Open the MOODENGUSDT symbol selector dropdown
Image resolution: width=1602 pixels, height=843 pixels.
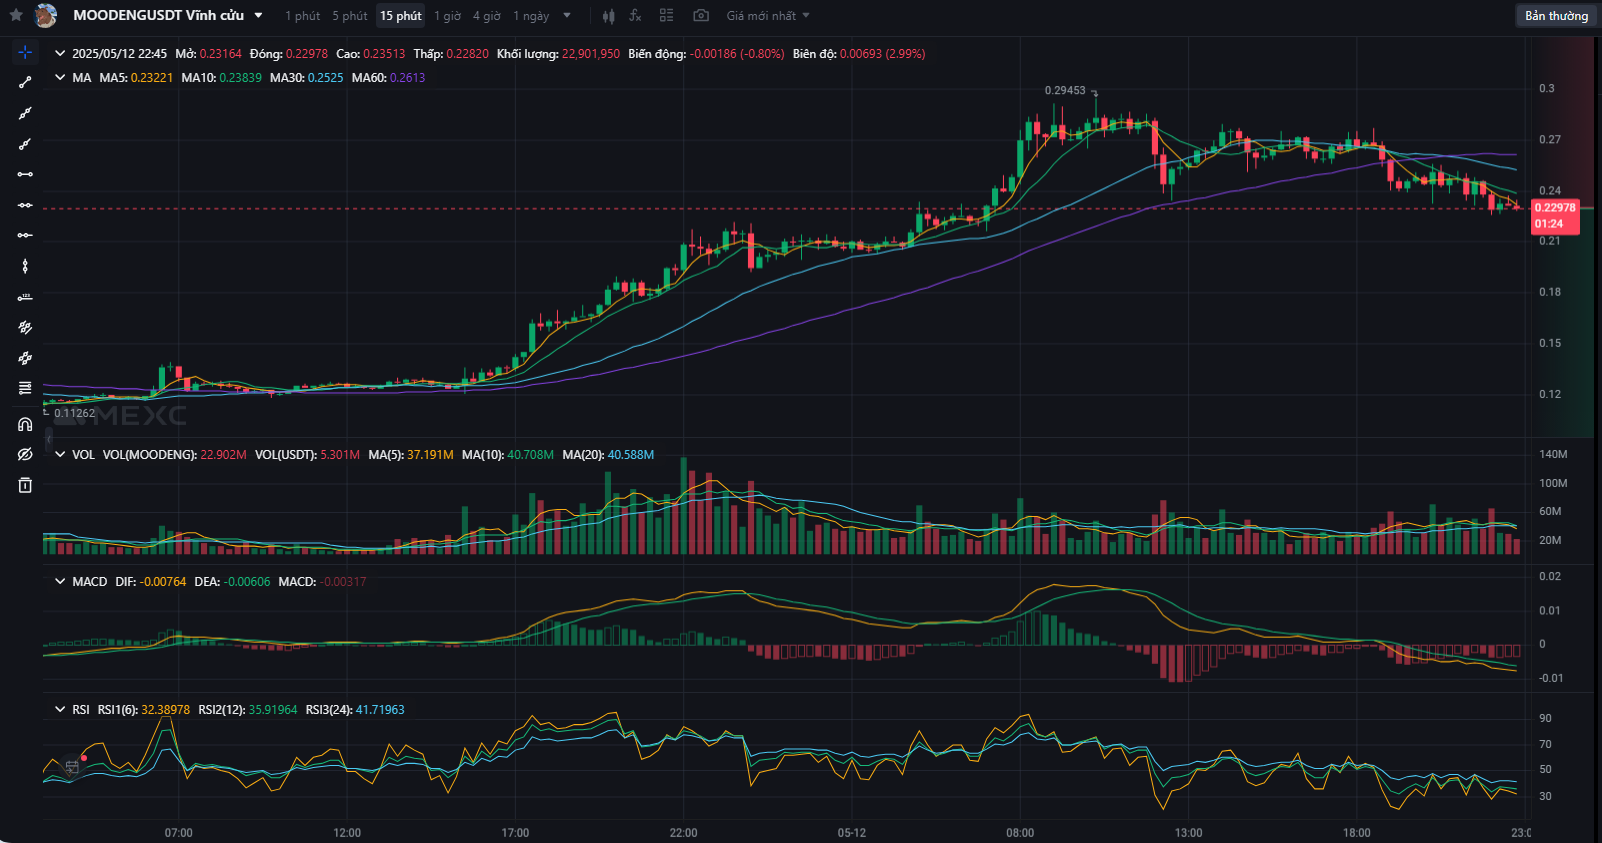pyautogui.click(x=258, y=16)
